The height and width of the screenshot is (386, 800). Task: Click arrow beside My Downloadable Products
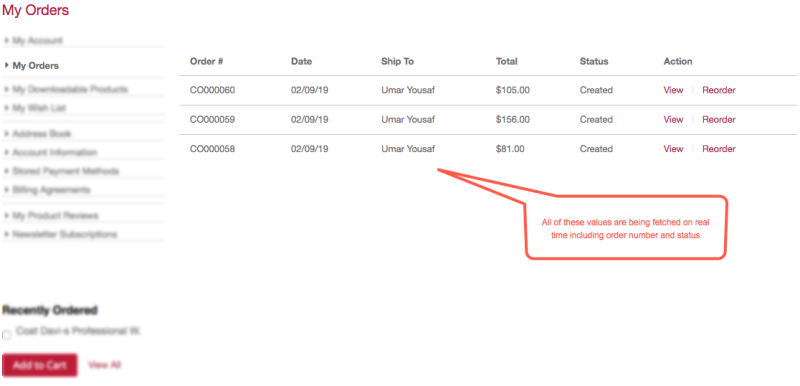click(x=7, y=89)
